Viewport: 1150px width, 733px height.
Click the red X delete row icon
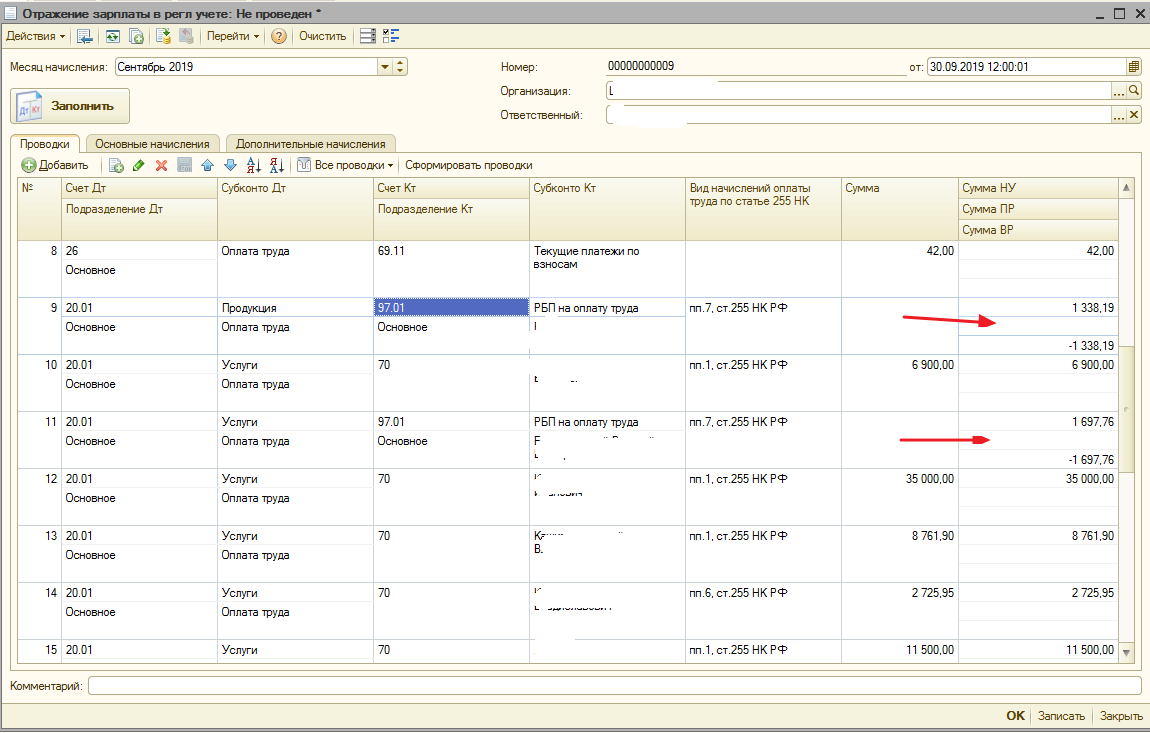pos(161,165)
